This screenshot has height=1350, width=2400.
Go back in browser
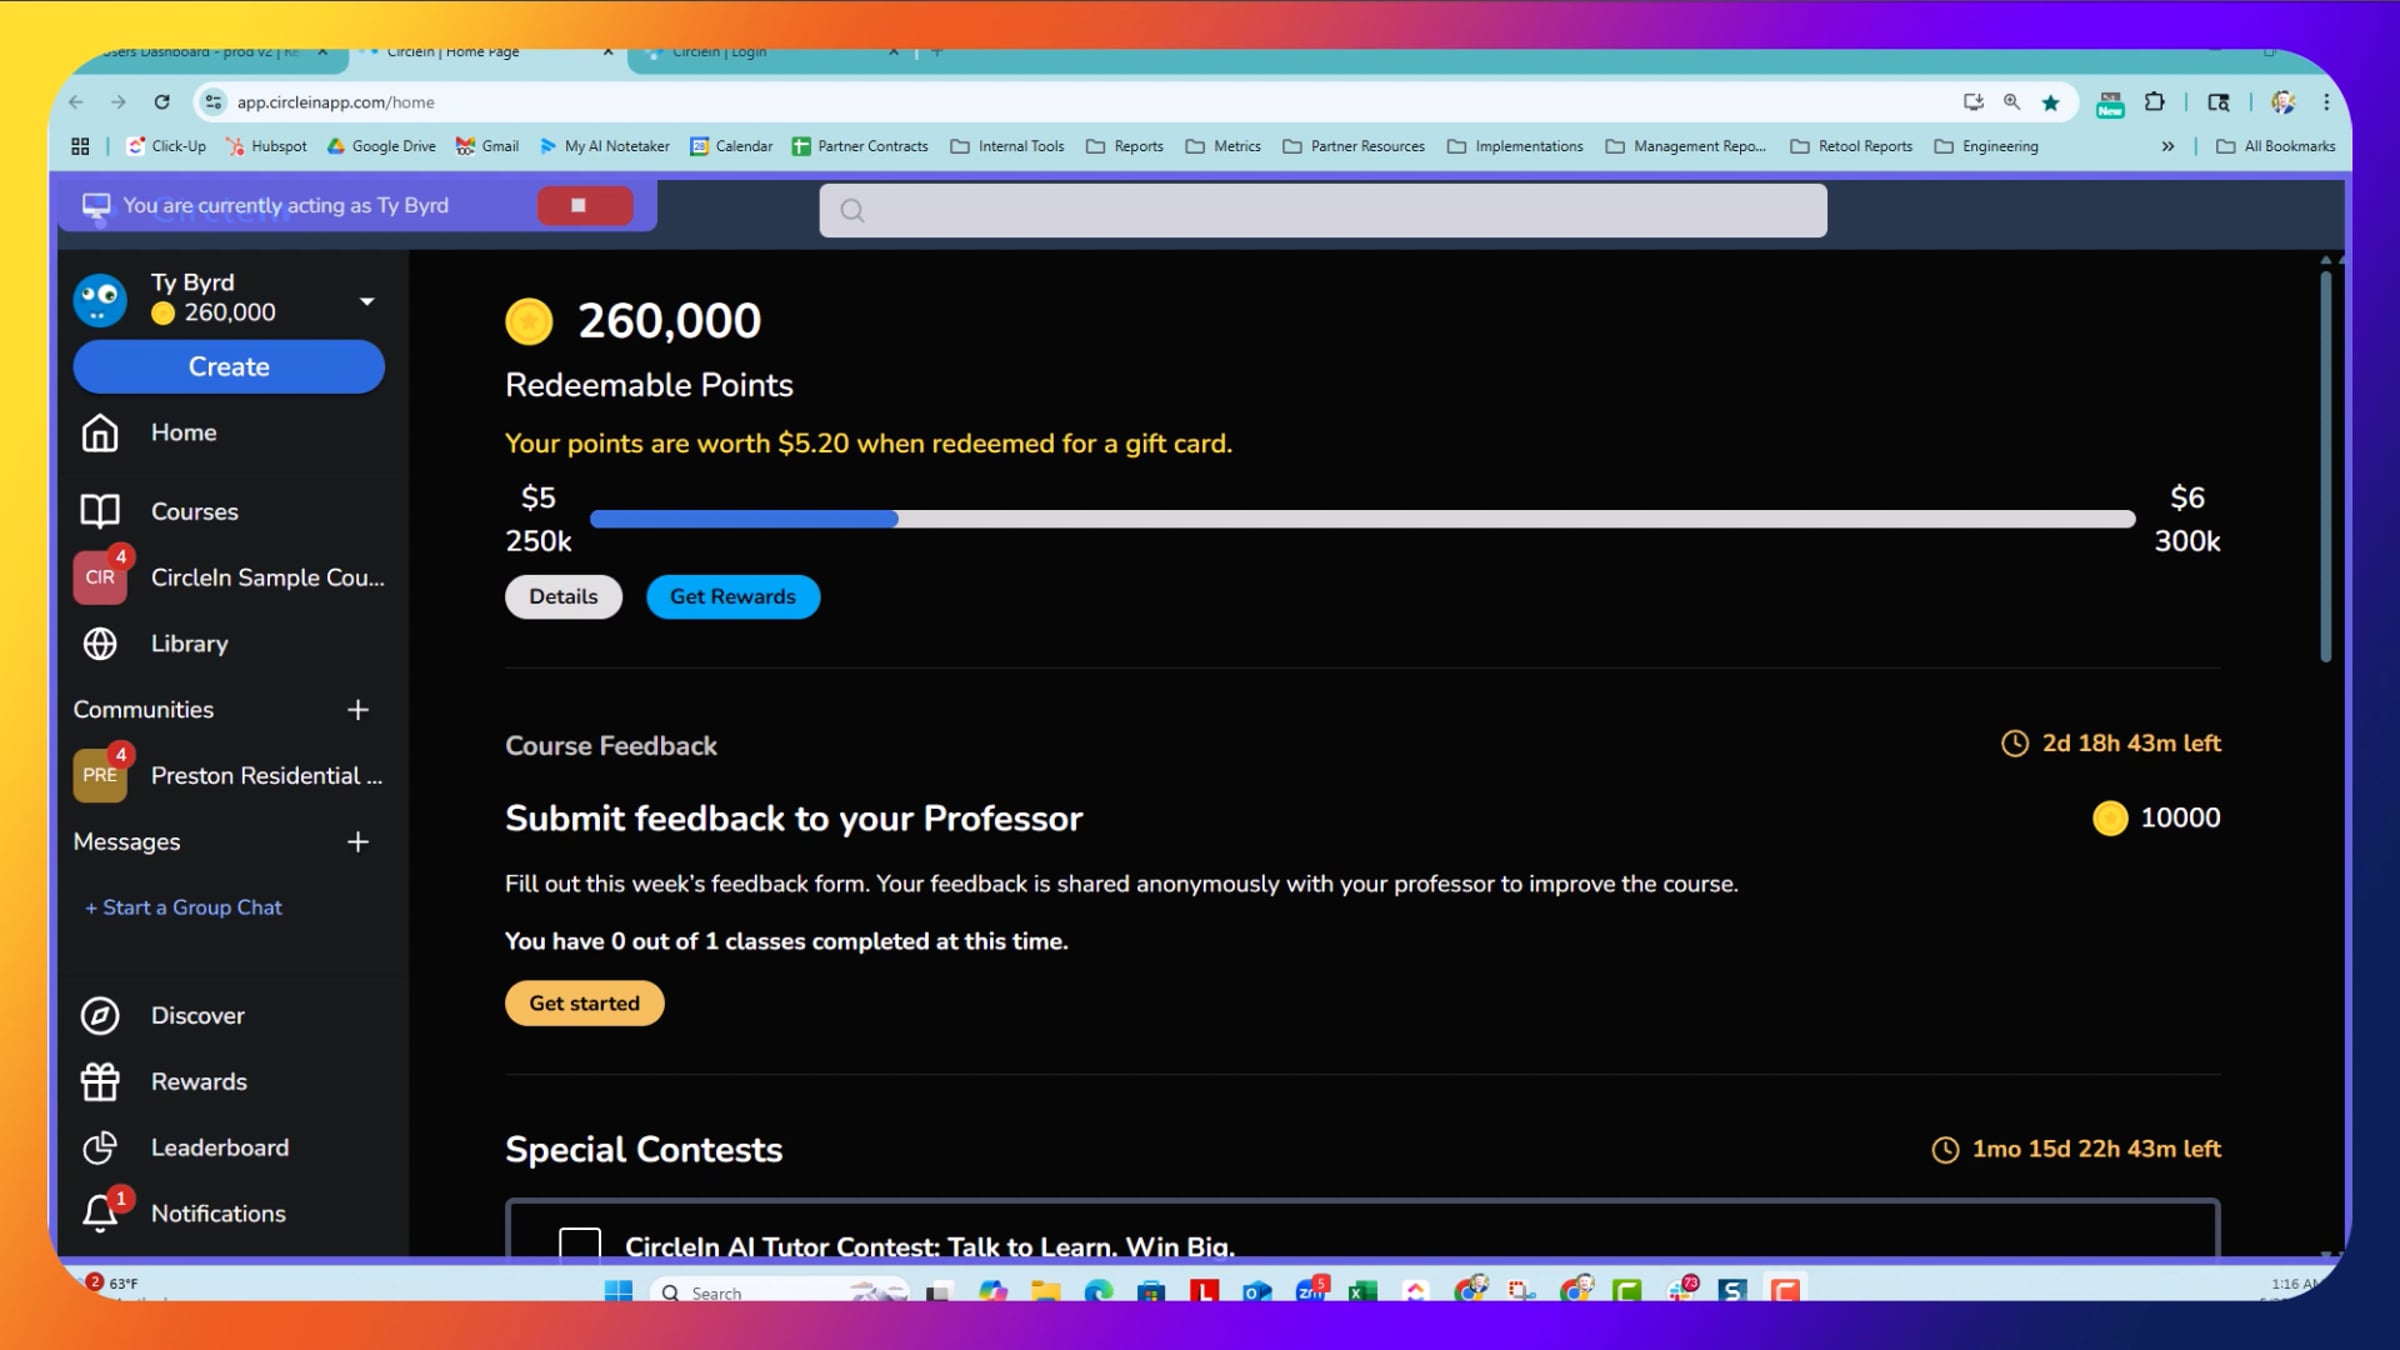pos(76,102)
